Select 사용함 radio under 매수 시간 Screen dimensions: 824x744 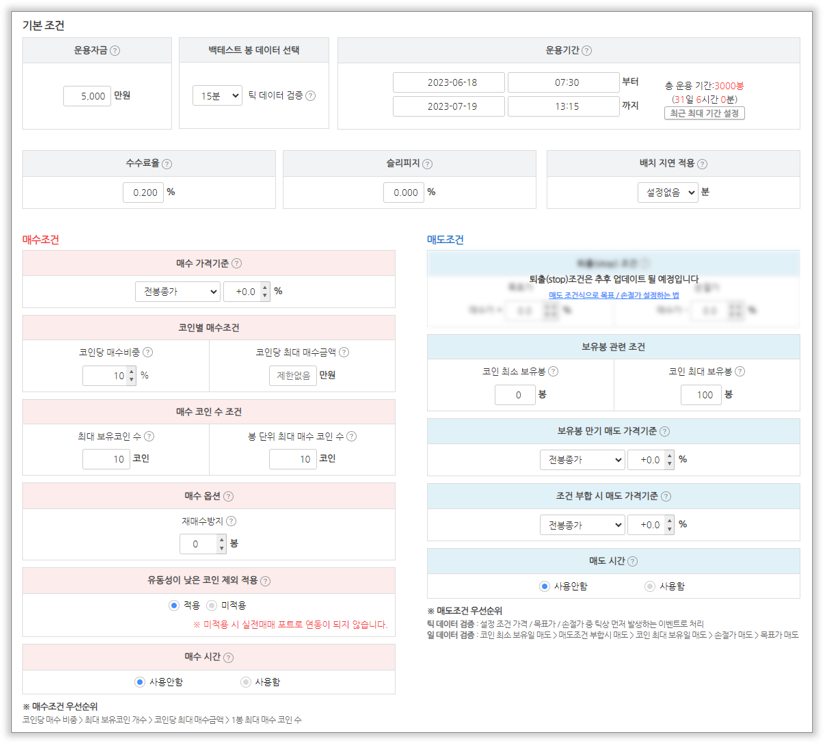tap(246, 682)
